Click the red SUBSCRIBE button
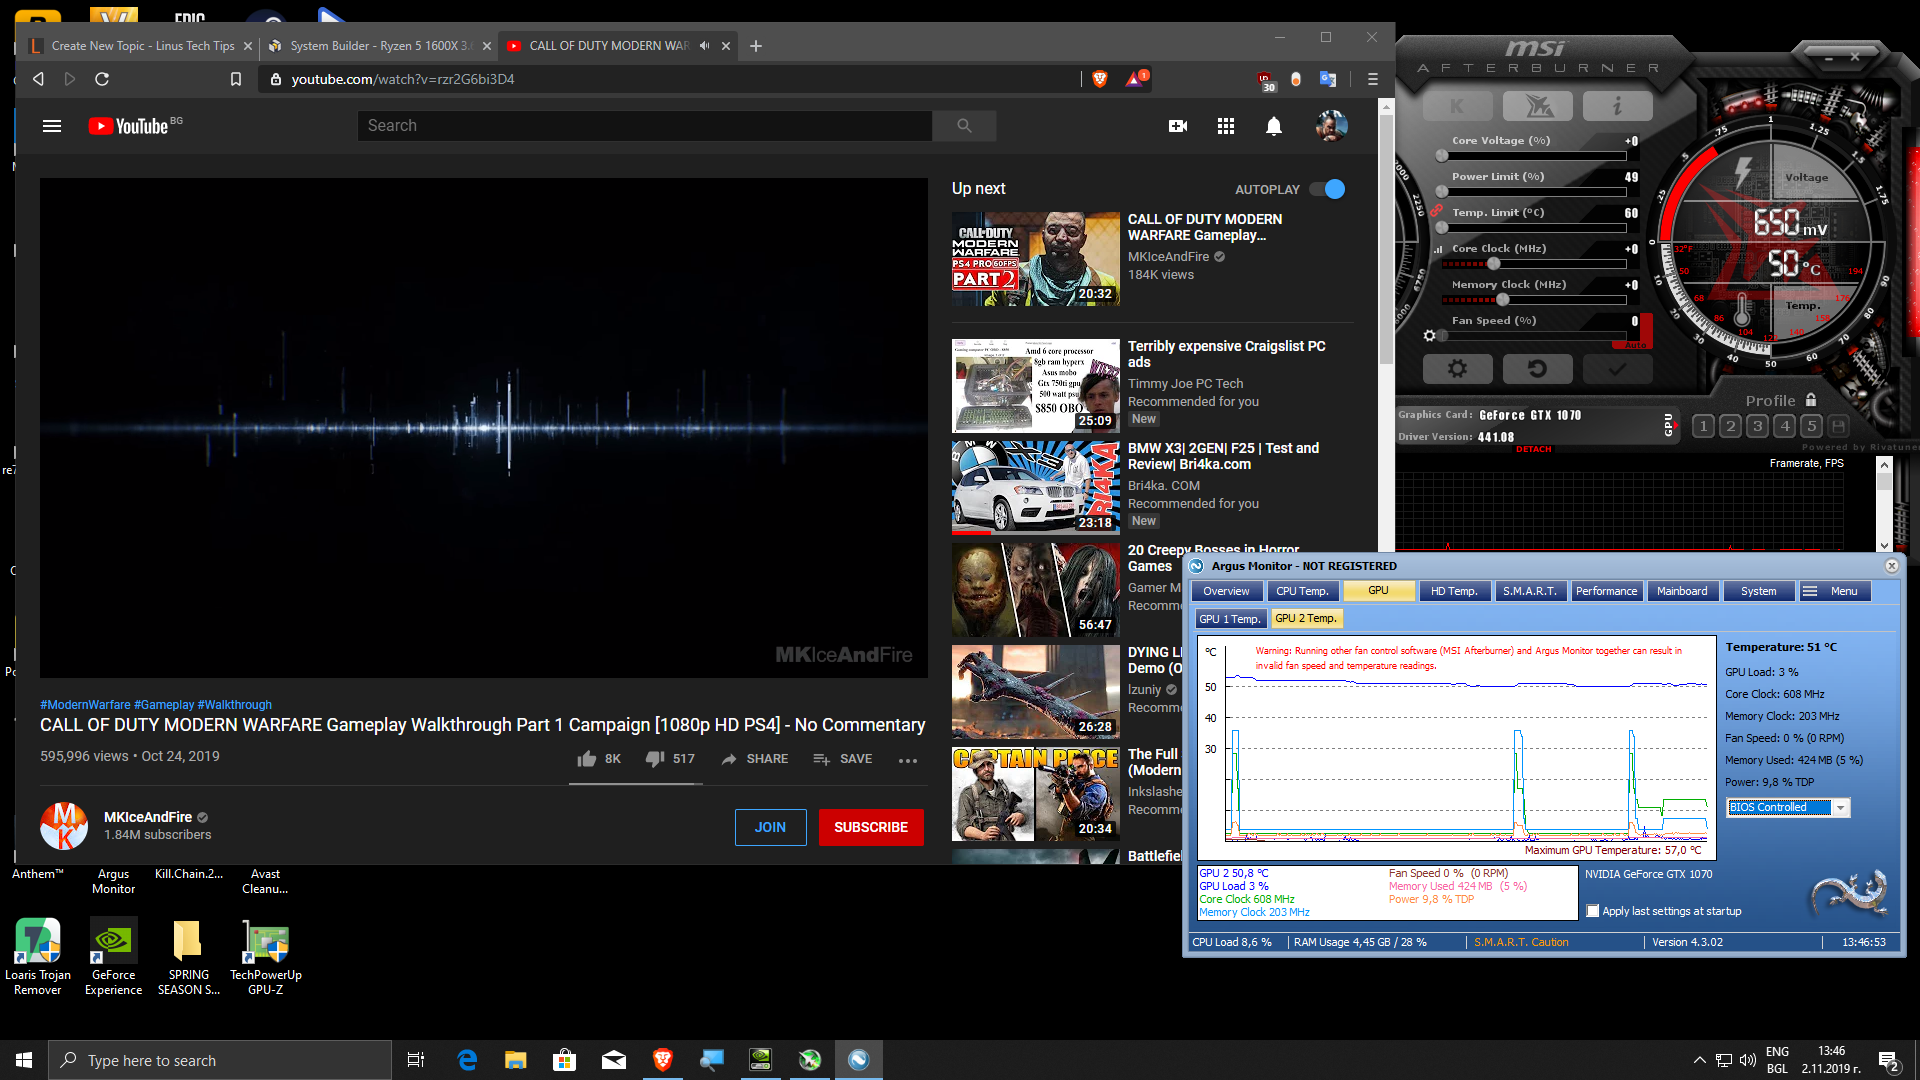The width and height of the screenshot is (1920, 1080). [871, 827]
